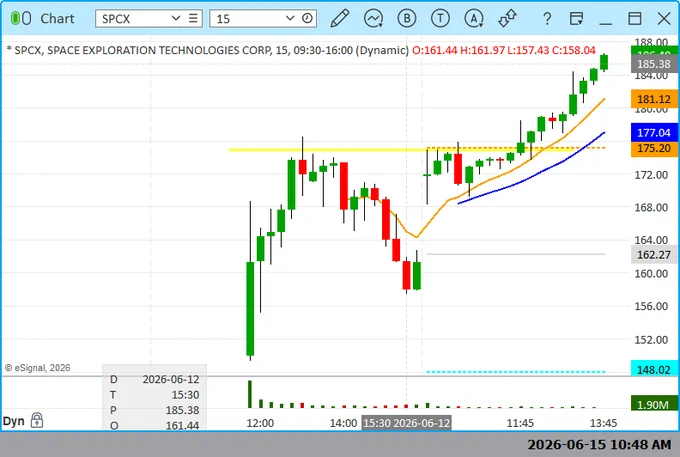Click the Chart title label
The width and height of the screenshot is (680, 457).
(x=57, y=19)
